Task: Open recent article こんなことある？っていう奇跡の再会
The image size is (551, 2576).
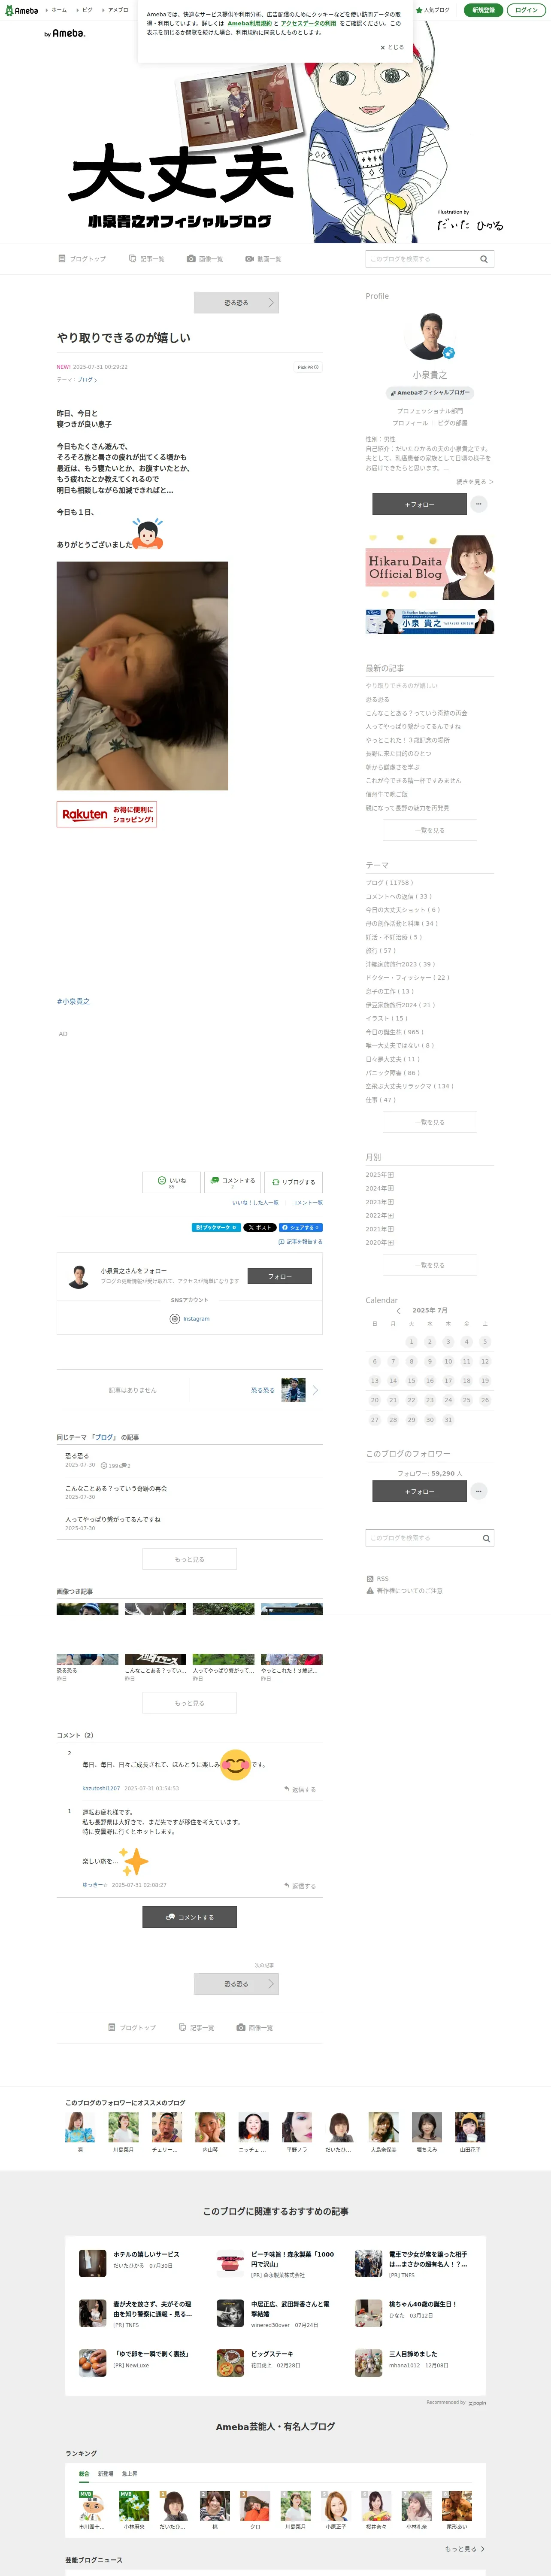Action: [416, 713]
